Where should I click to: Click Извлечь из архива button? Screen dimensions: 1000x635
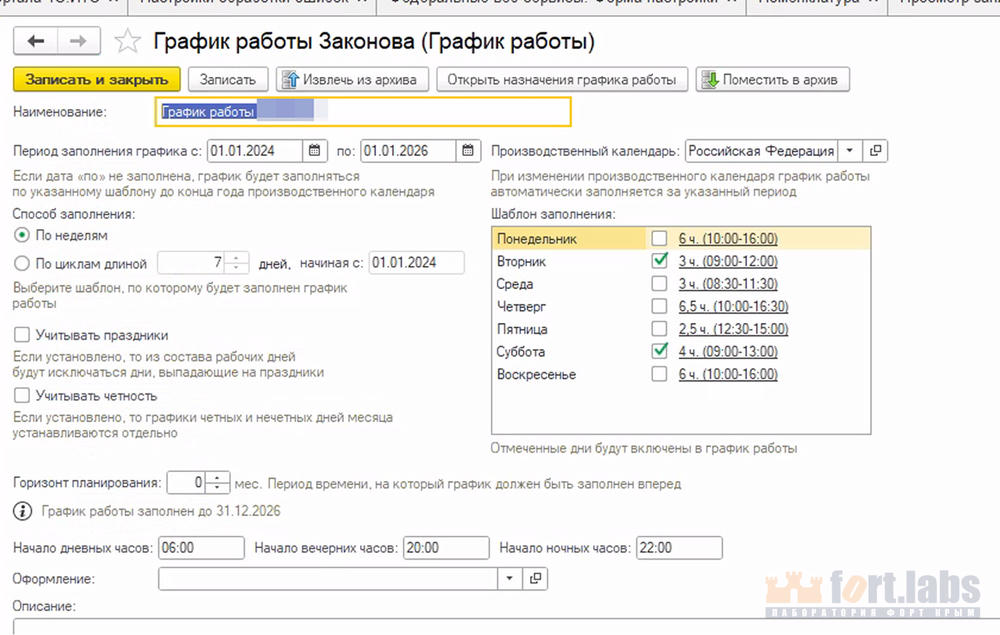point(353,79)
